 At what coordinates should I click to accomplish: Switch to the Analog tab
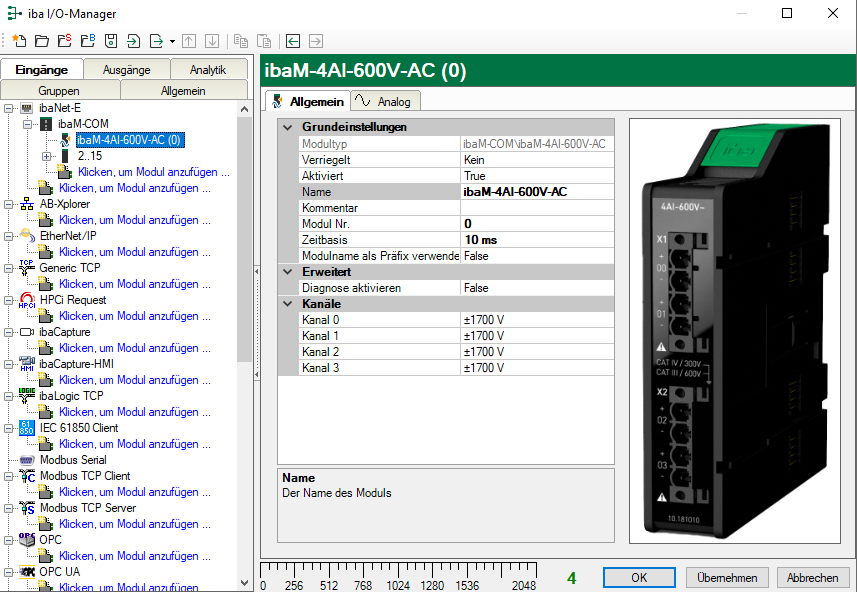(386, 102)
